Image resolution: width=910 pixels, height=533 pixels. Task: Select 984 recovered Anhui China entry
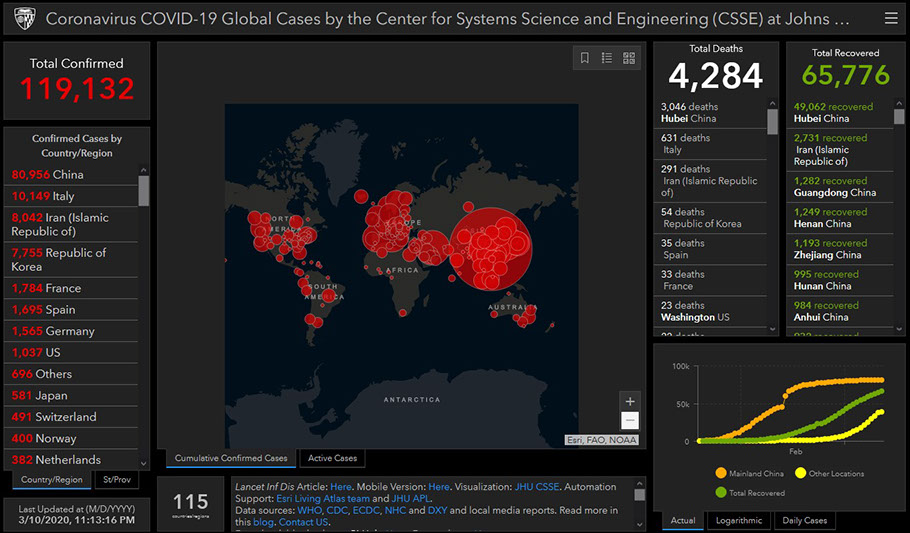click(842, 311)
